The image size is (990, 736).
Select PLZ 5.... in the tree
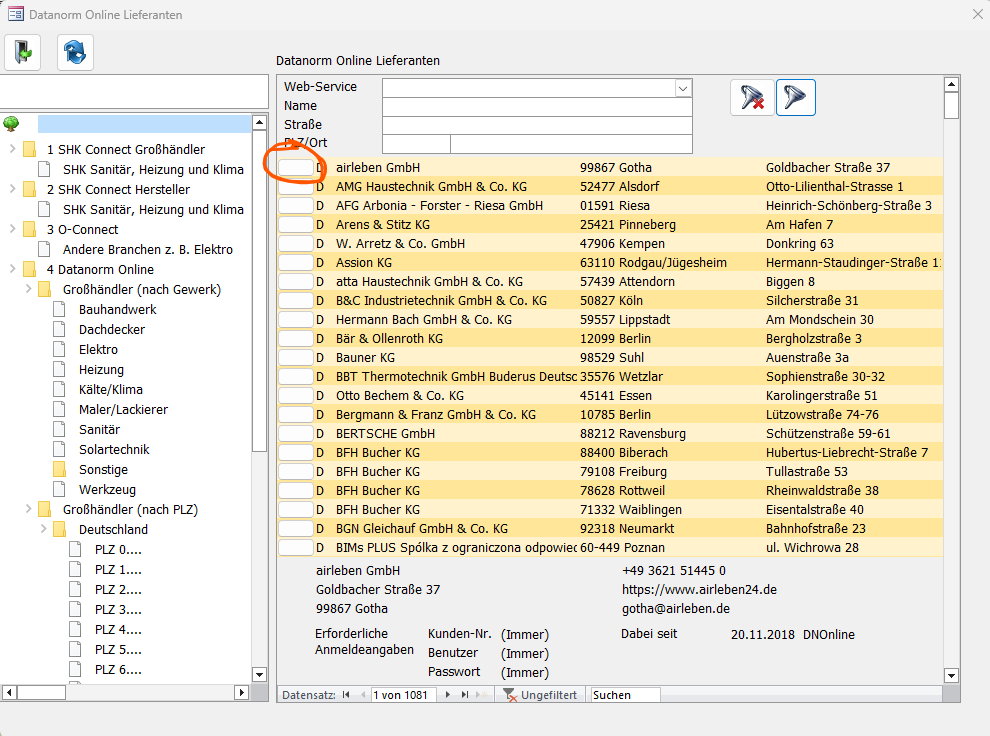(118, 650)
